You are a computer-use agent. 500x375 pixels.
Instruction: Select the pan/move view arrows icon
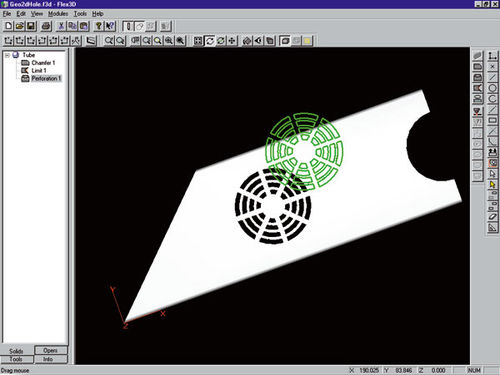tap(232, 41)
